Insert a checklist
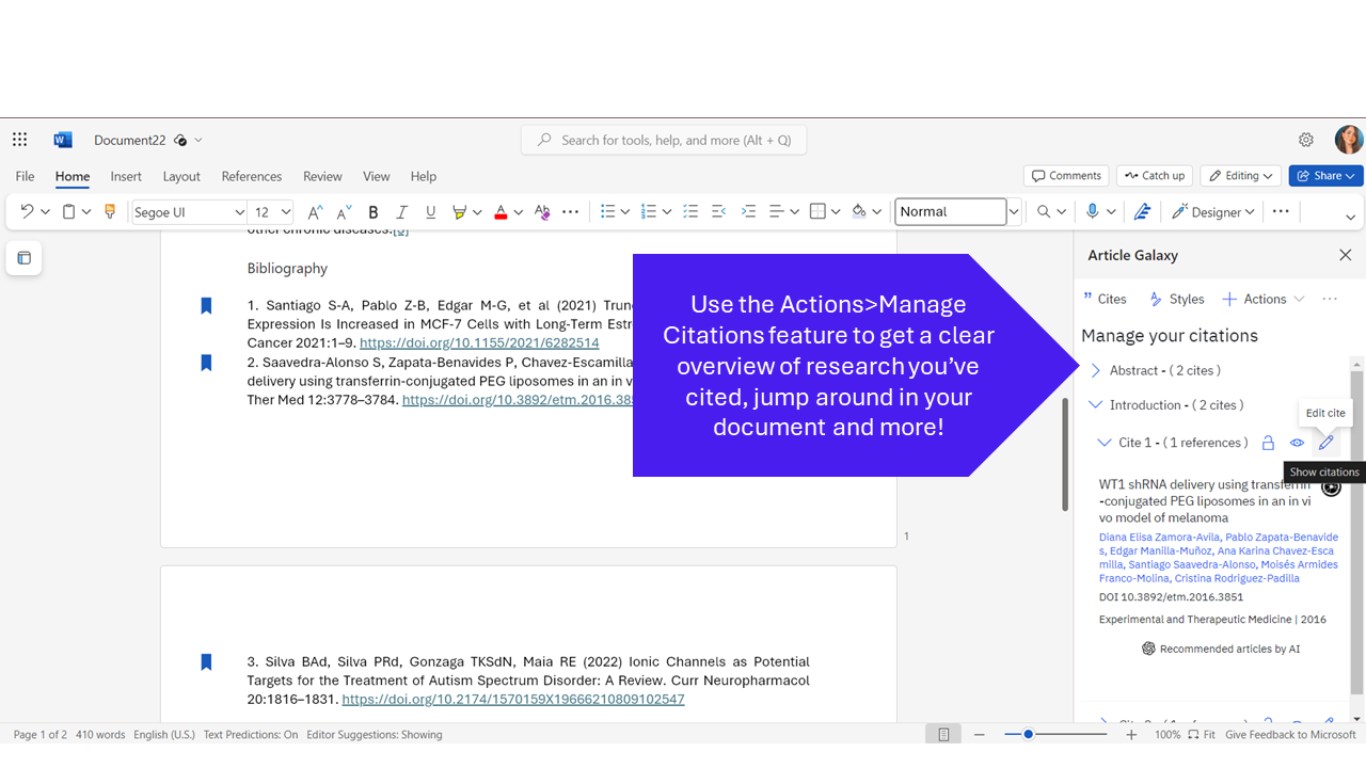 (690, 212)
